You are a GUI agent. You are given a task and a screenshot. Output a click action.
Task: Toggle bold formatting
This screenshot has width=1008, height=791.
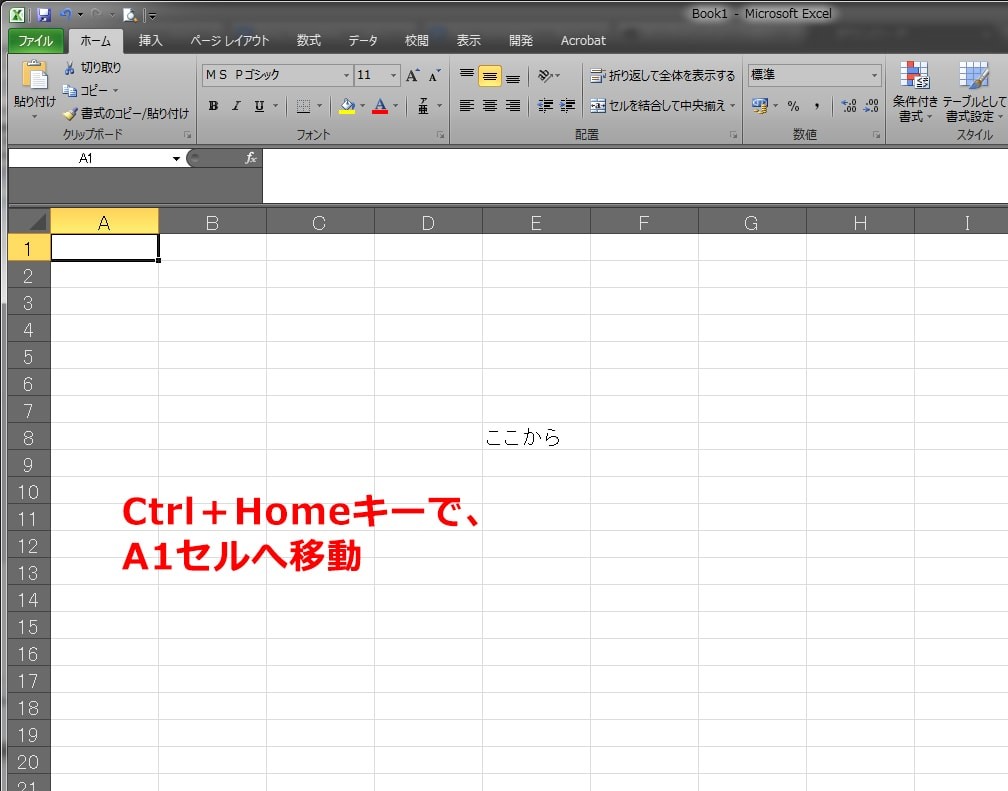point(213,105)
